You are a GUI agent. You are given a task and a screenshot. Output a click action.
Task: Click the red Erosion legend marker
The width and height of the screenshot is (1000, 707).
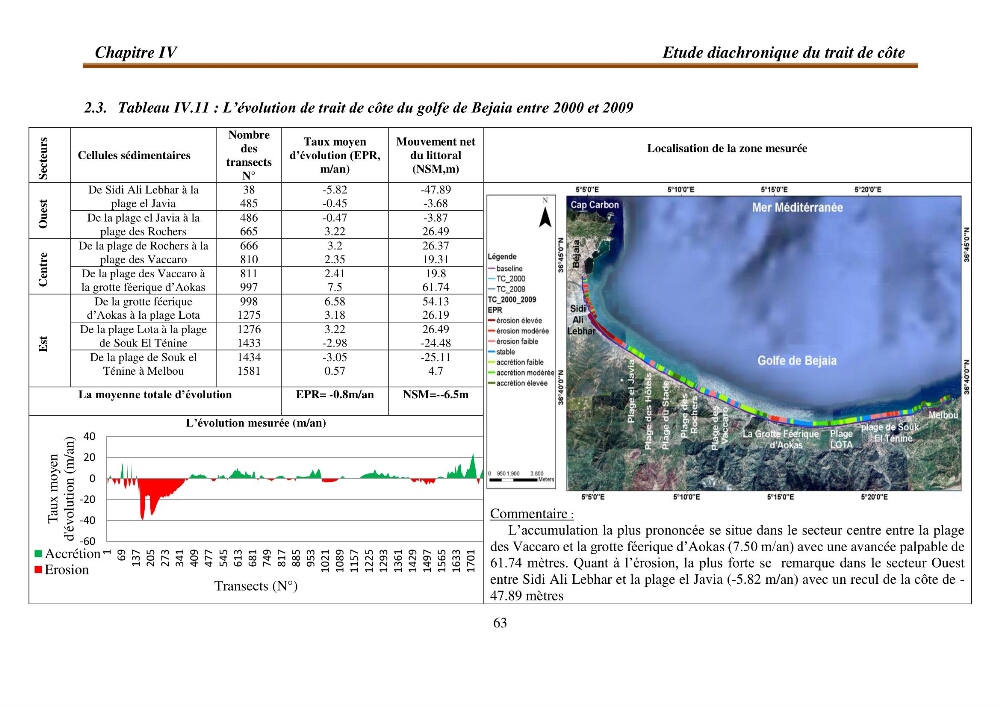coord(38,569)
